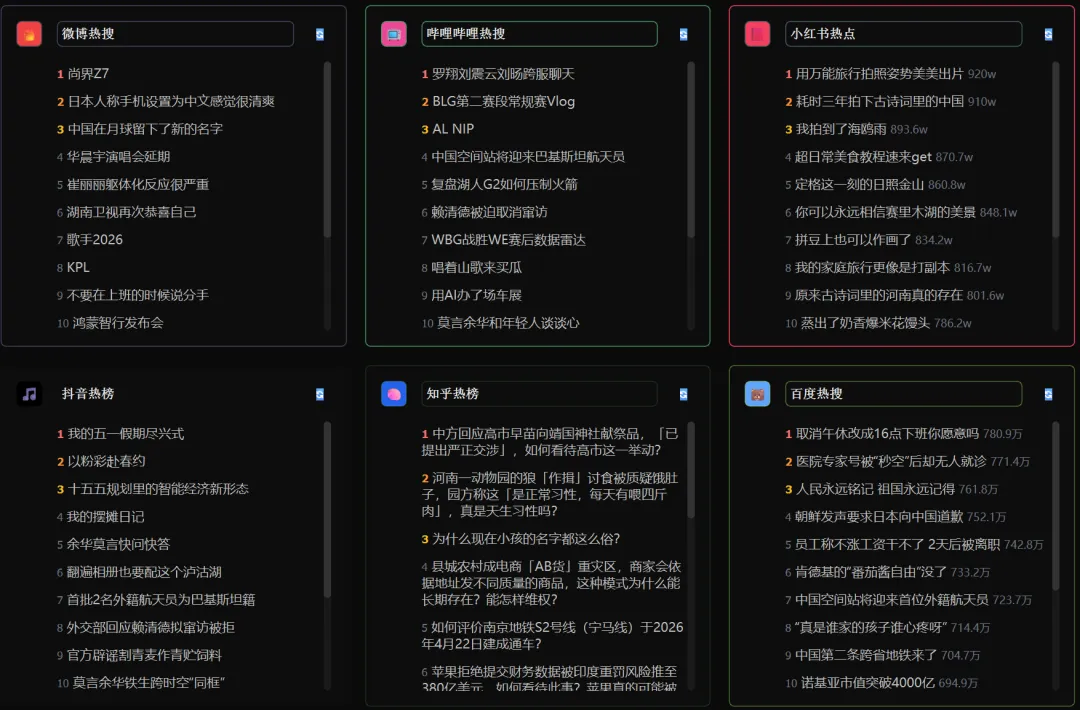Open Xiaohongshu item 拼豆上也可以作画了
Image resolution: width=1080 pixels, height=710 pixels.
tap(853, 240)
